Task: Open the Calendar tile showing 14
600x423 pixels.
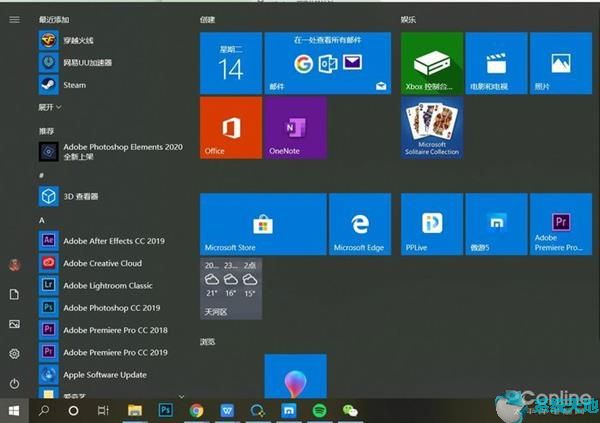Action: (x=231, y=63)
